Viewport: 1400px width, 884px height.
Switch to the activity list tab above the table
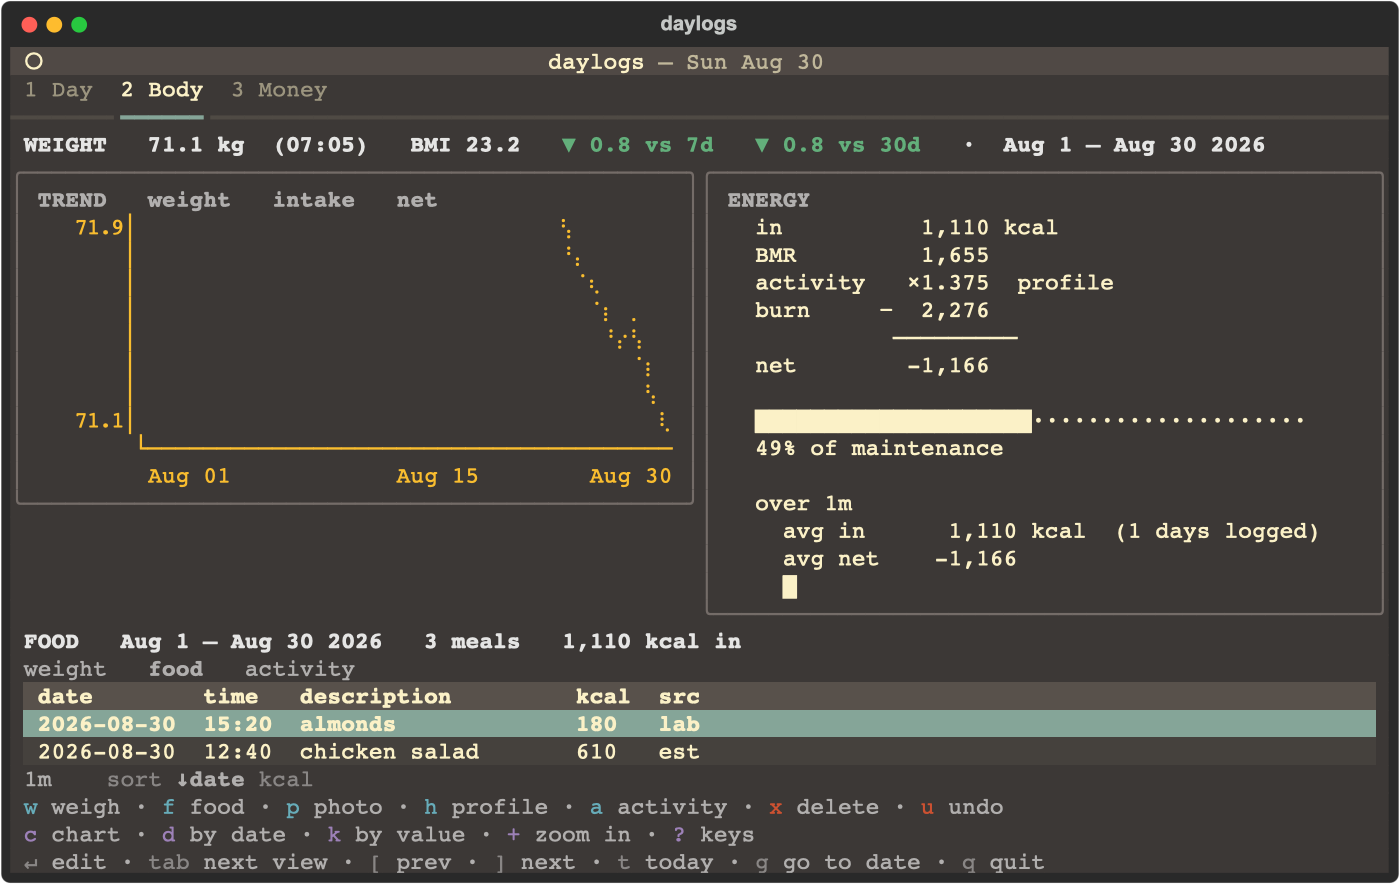click(300, 669)
